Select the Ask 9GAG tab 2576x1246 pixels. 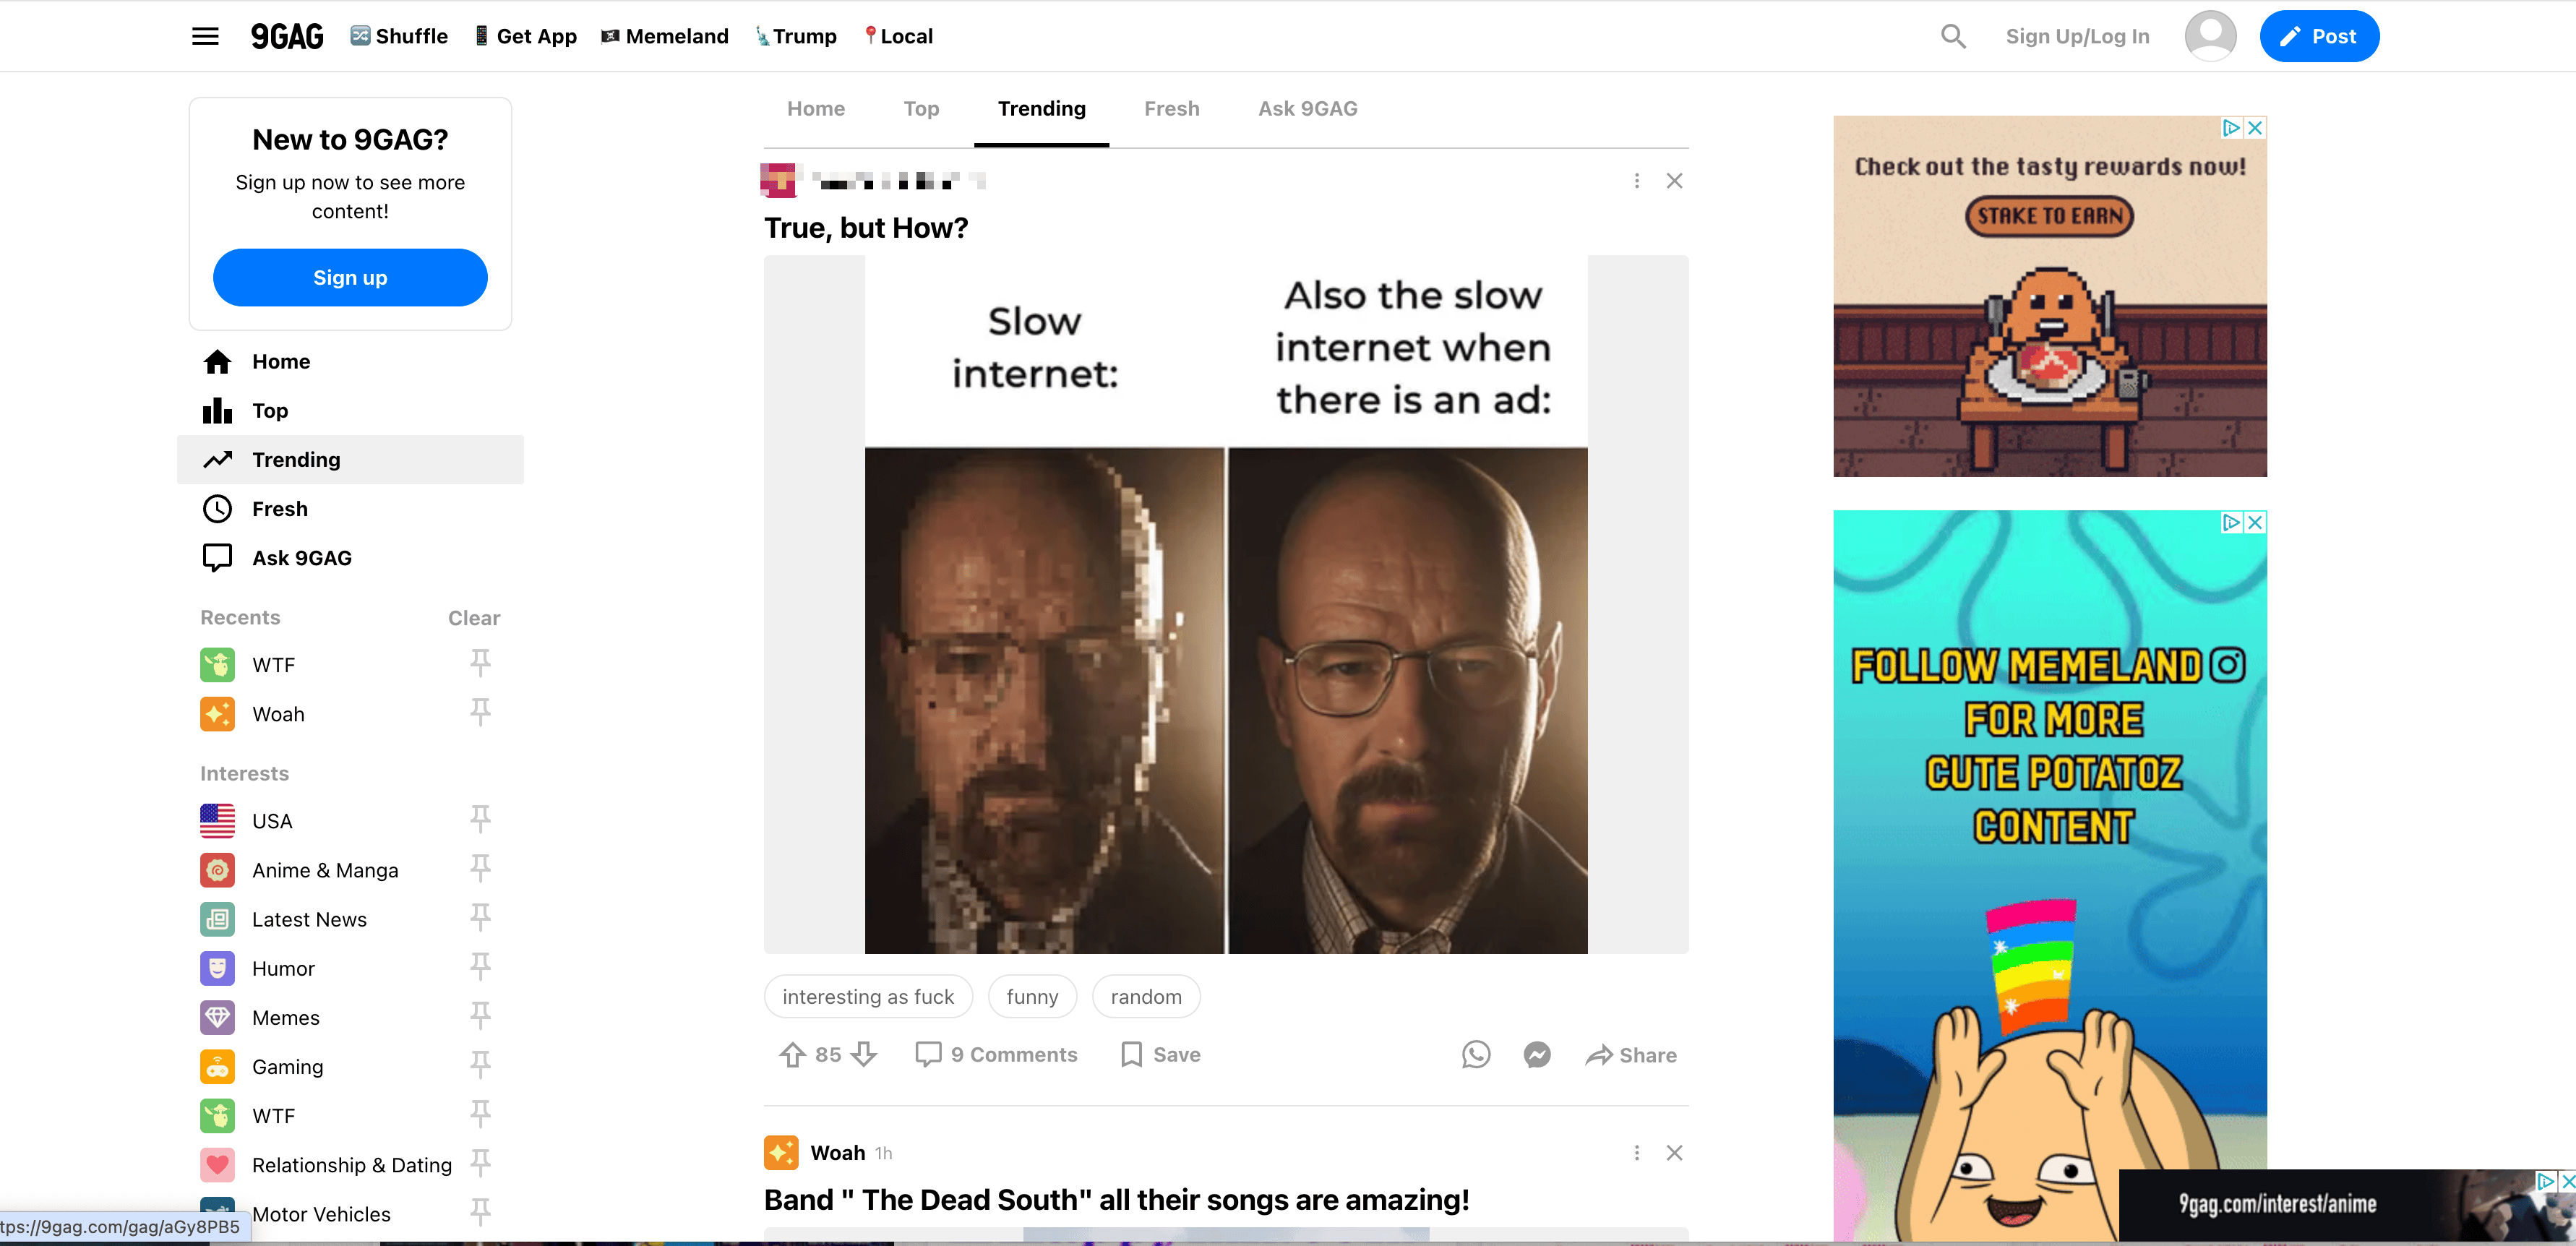(x=1307, y=108)
